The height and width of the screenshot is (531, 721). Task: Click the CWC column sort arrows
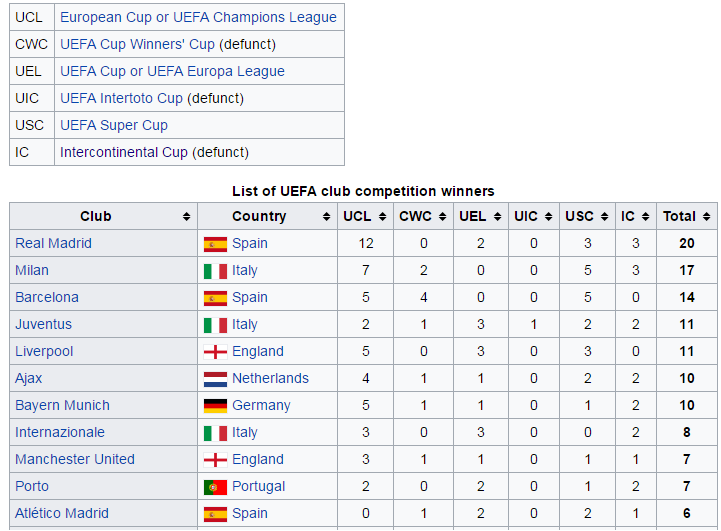442,217
